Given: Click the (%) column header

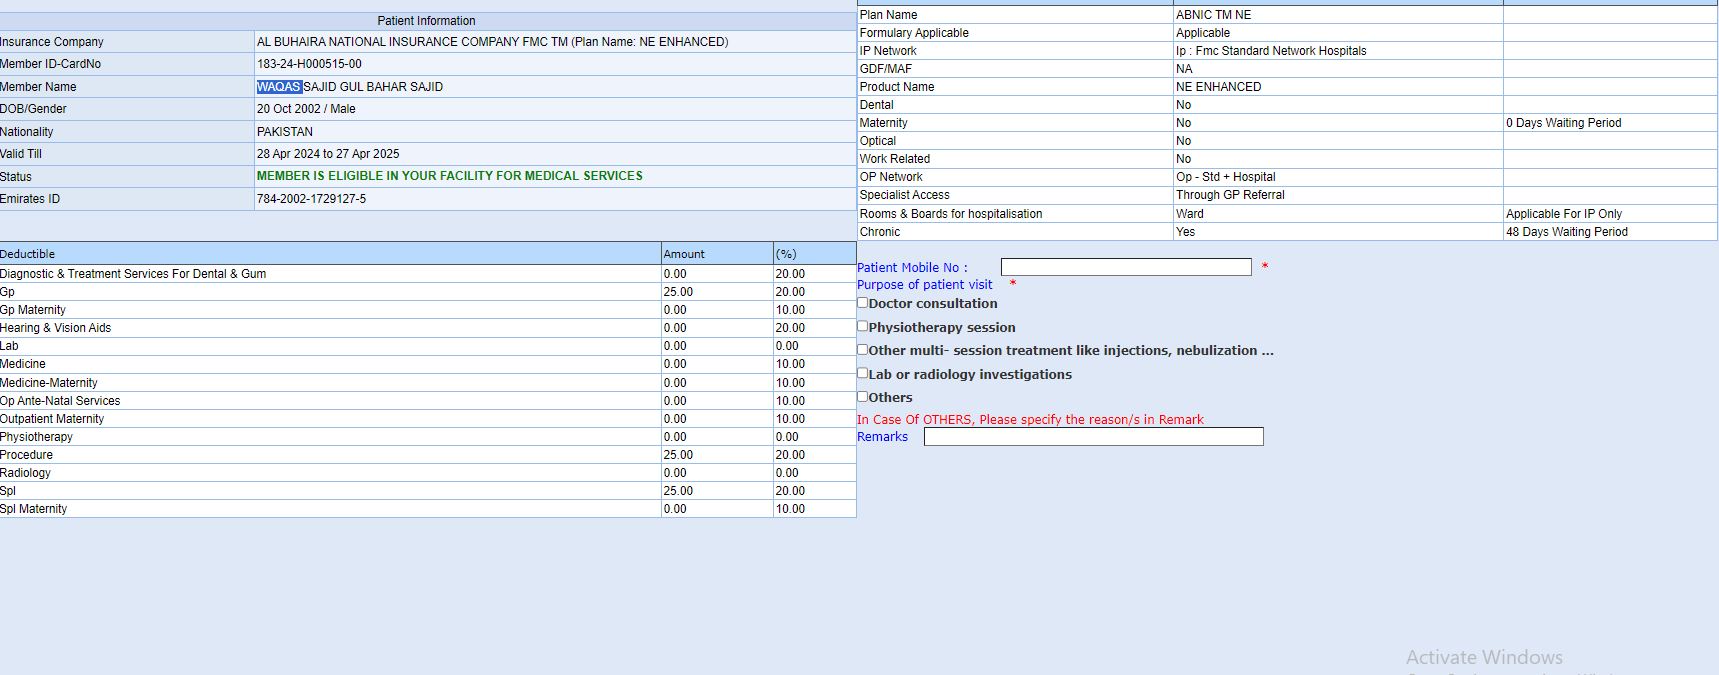Looking at the screenshot, I should [x=786, y=254].
